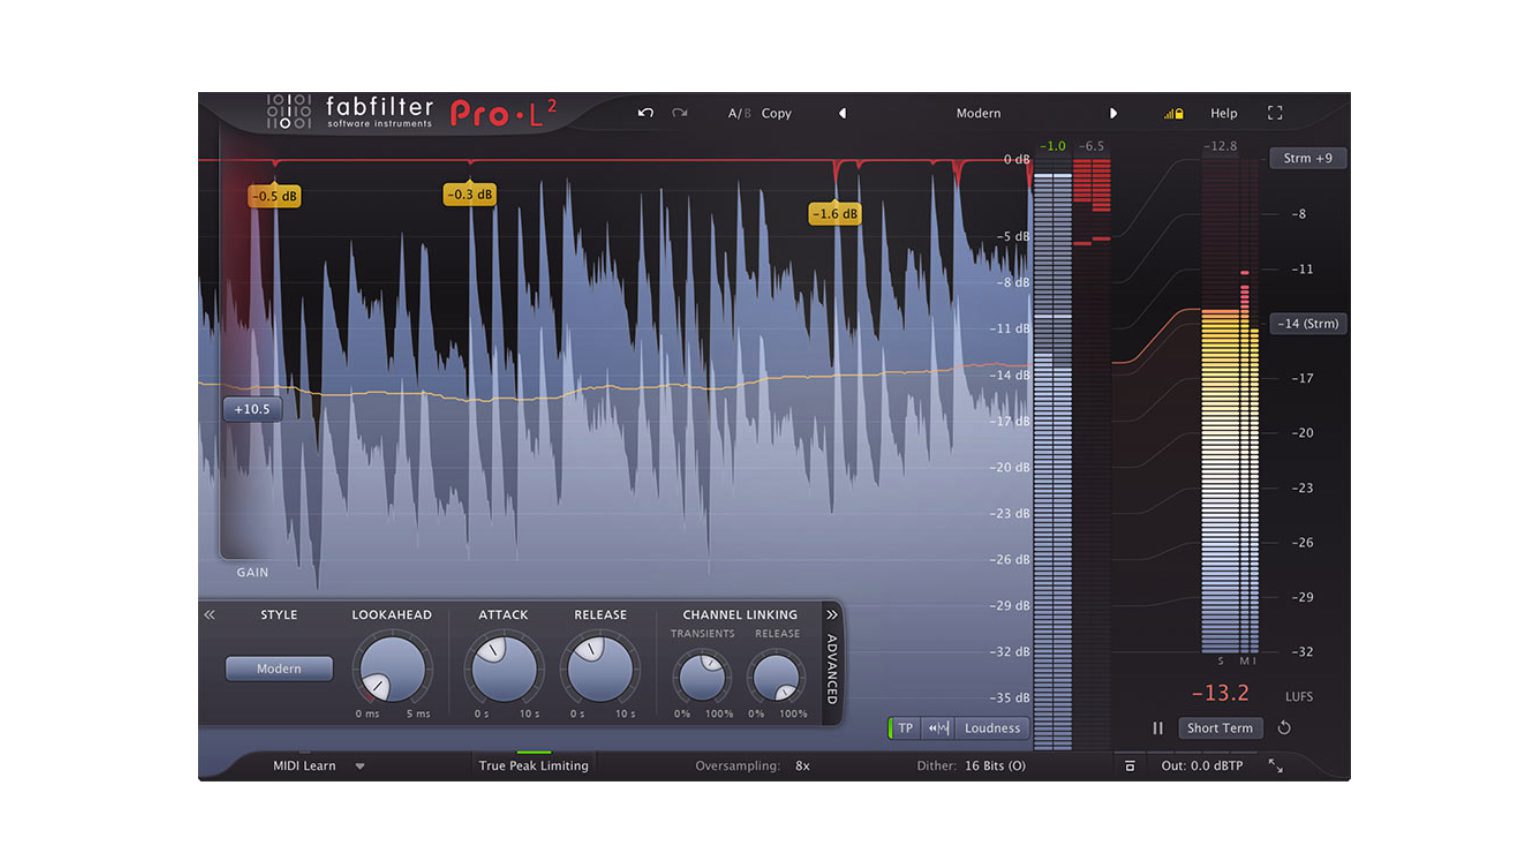Viewport: 1540px width, 850px height.
Task: Select the Modern limiting style
Action: point(278,669)
